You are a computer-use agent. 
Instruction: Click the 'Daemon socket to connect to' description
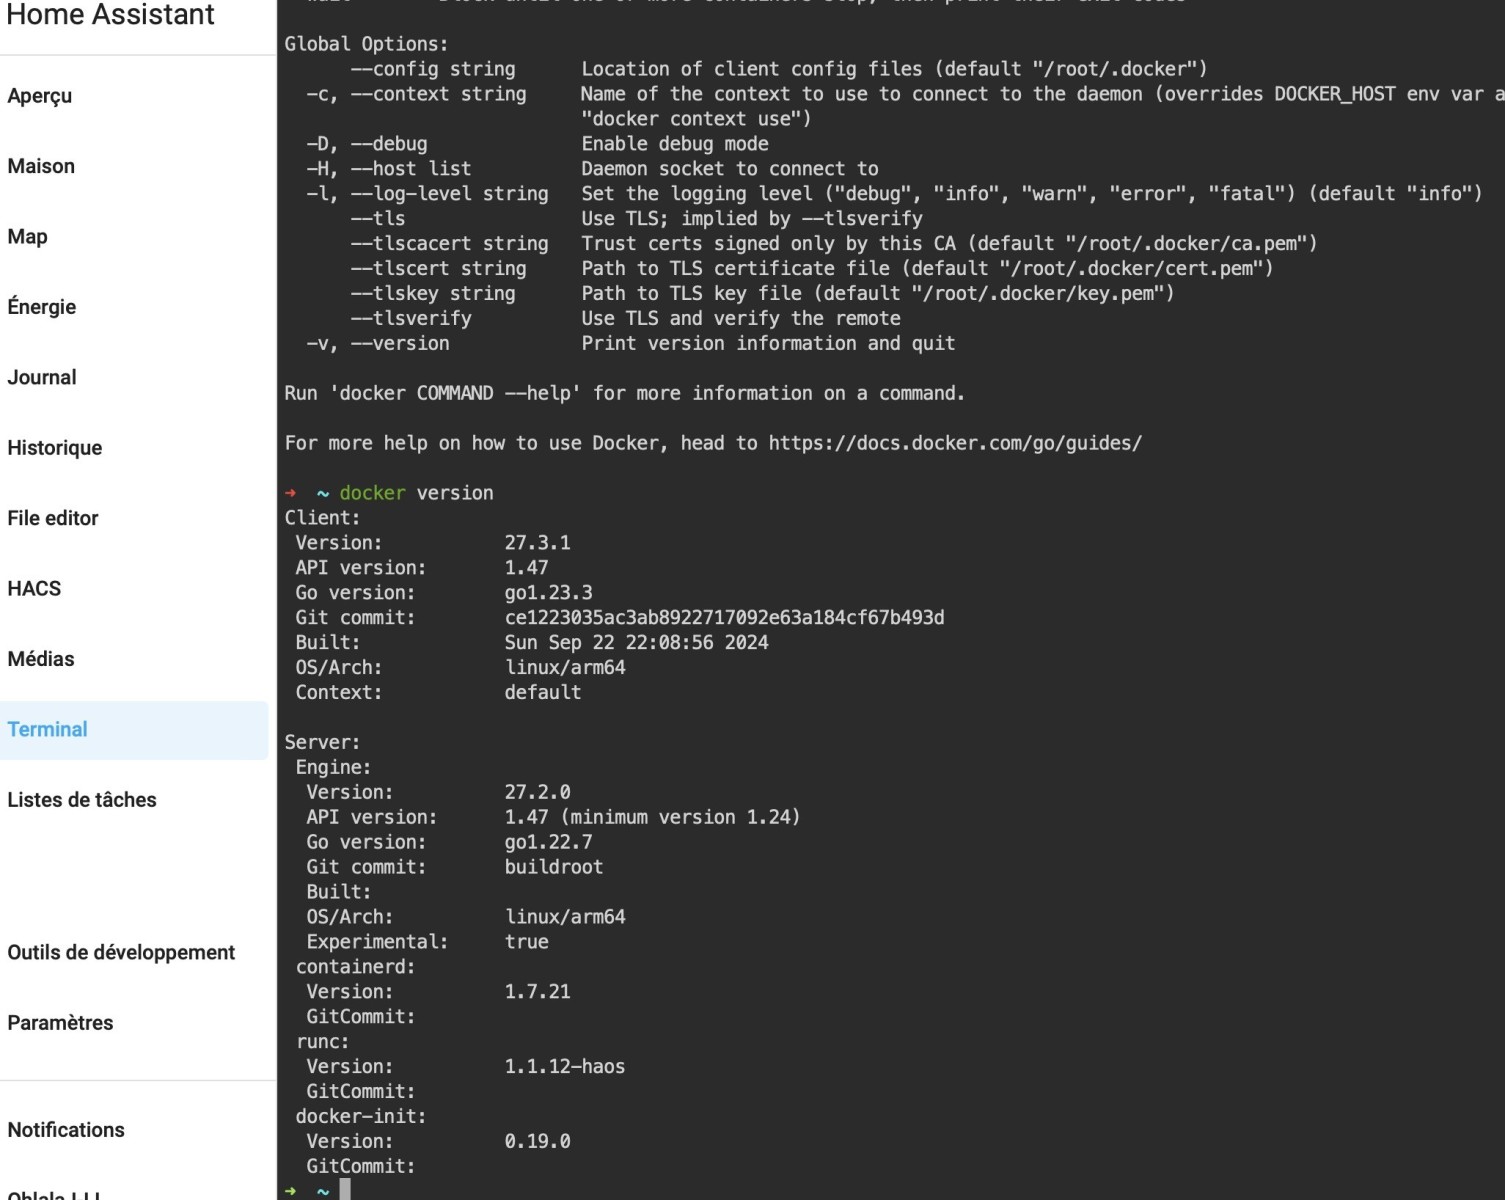coord(730,169)
